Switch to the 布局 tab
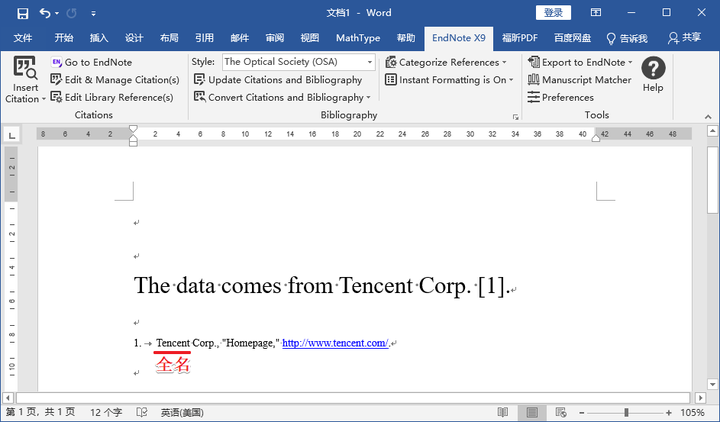 pyautogui.click(x=169, y=38)
